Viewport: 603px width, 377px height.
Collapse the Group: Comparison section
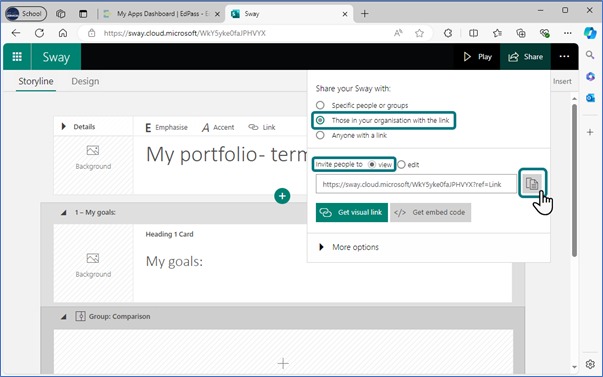coord(63,317)
